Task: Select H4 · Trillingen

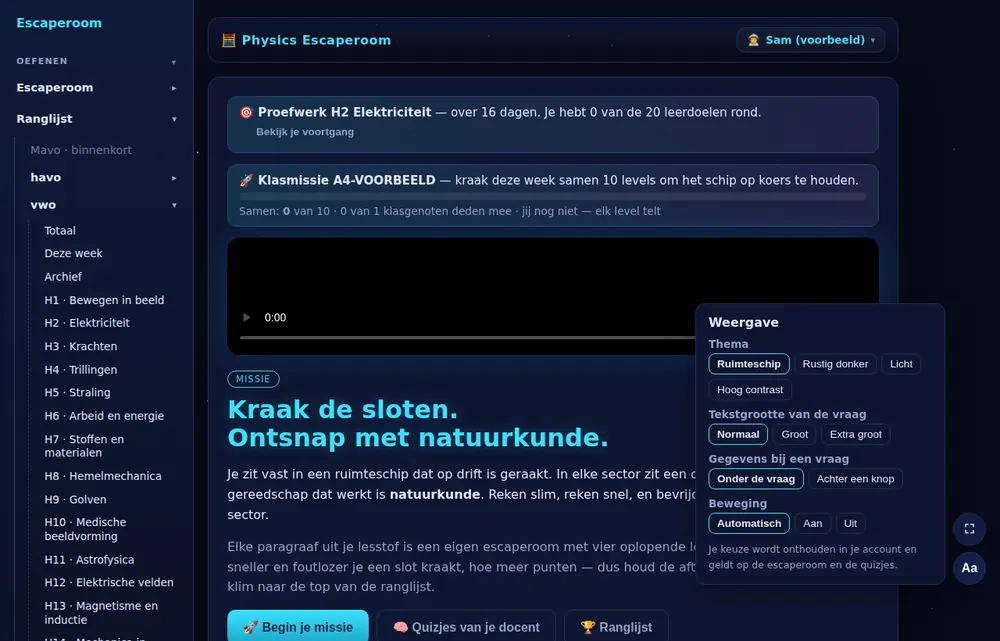Action: coord(80,370)
